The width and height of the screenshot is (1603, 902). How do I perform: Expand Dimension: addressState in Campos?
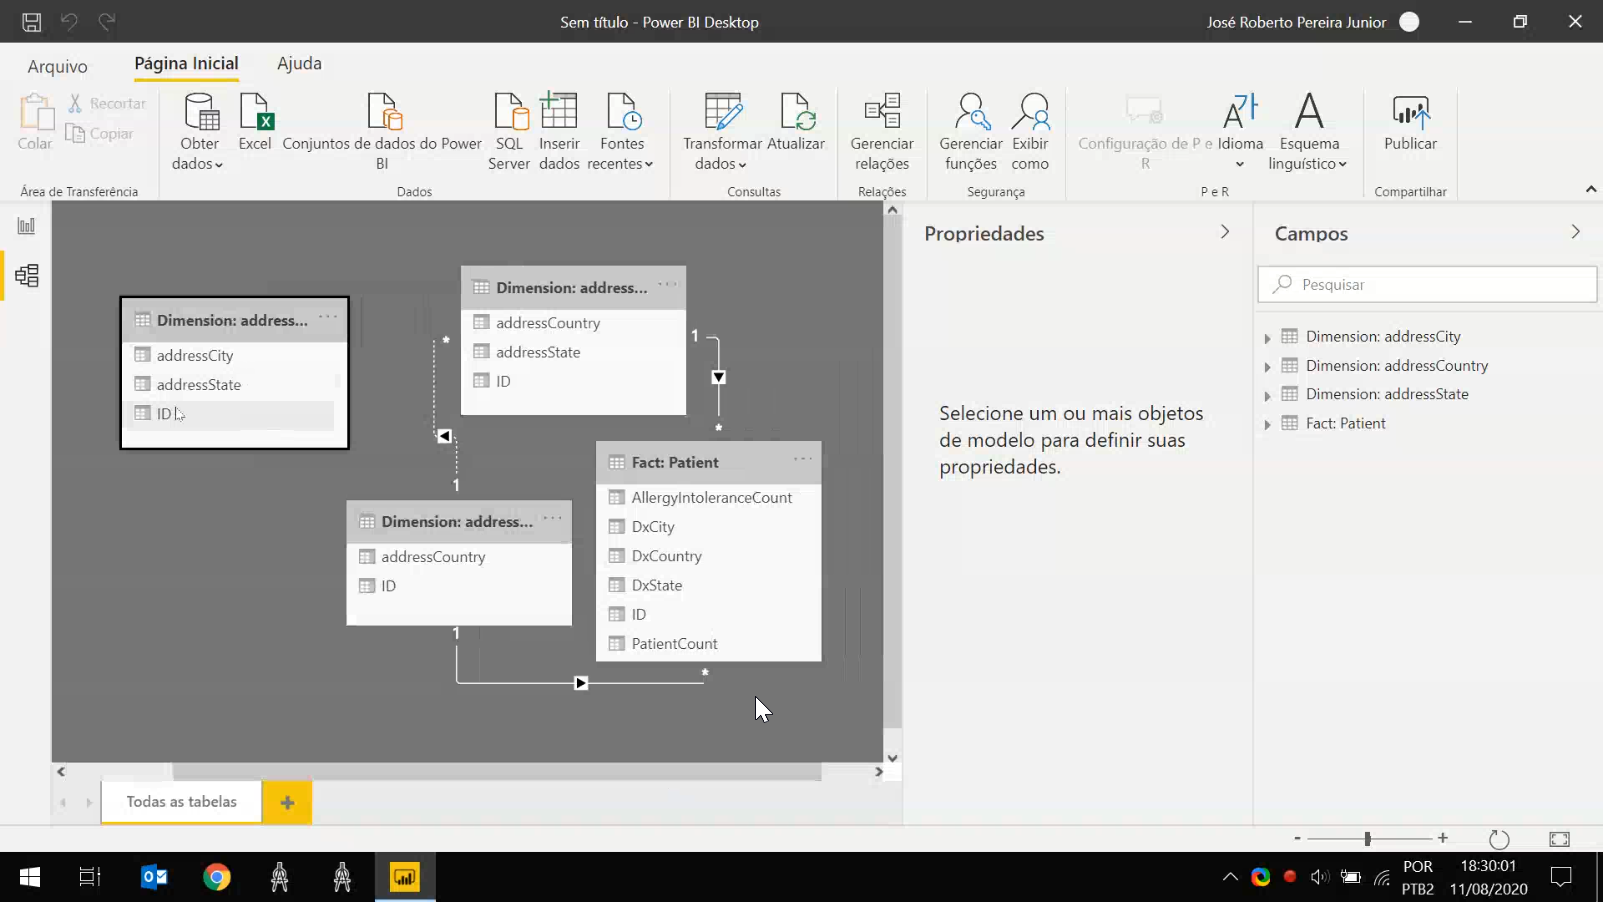pos(1267,396)
